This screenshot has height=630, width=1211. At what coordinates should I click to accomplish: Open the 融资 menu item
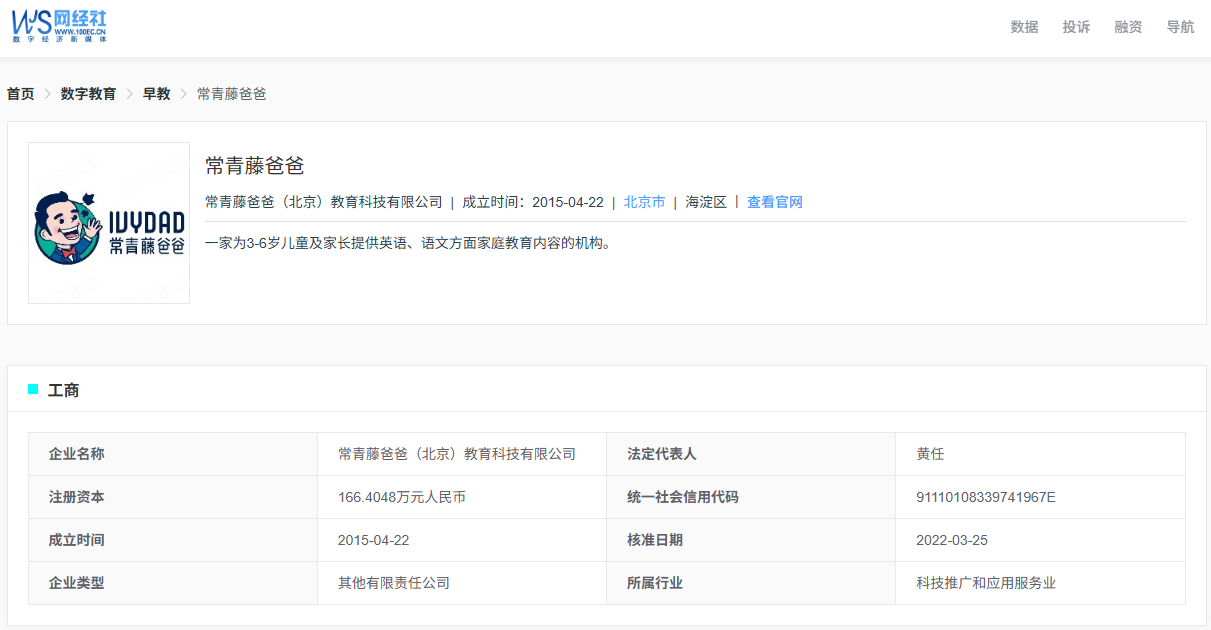tap(1128, 27)
